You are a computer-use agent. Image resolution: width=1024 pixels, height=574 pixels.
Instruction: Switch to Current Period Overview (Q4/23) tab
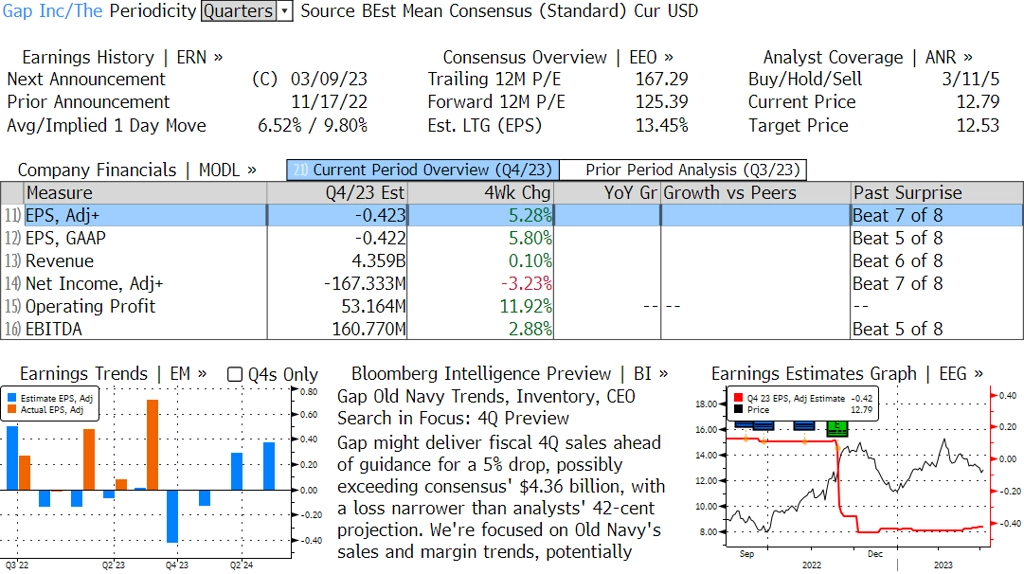(423, 170)
